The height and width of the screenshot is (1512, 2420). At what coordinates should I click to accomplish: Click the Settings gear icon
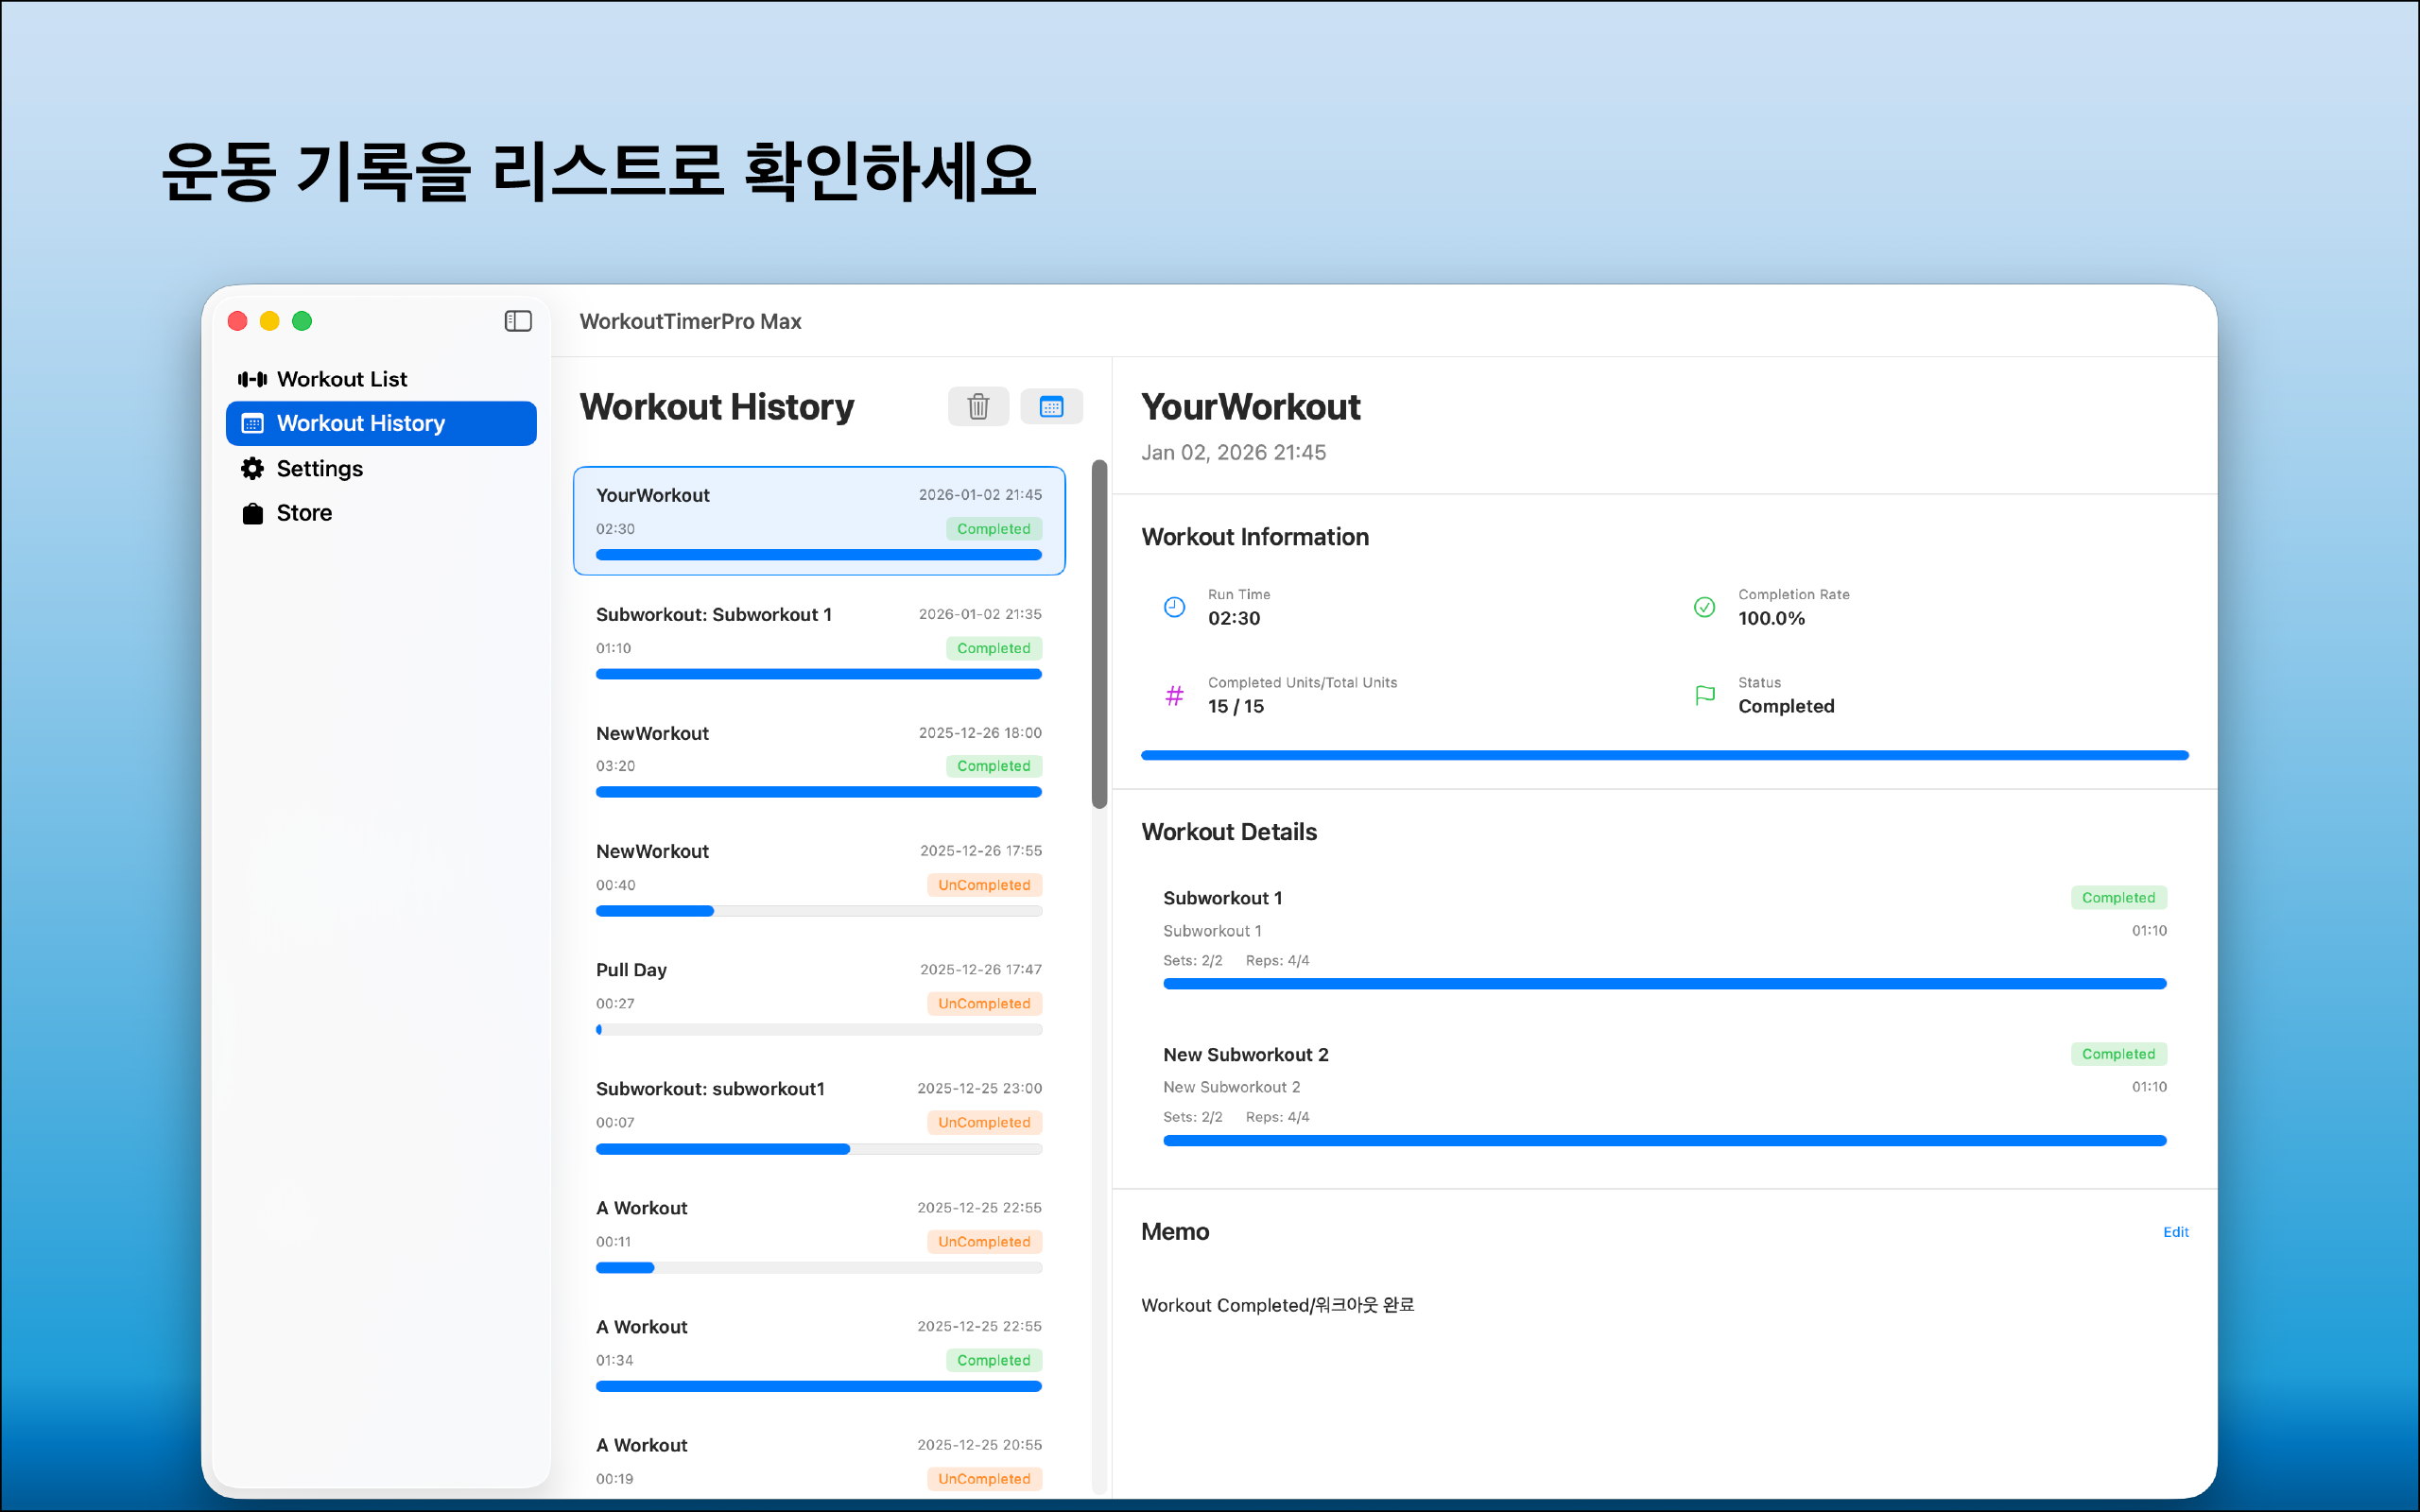pyautogui.click(x=252, y=468)
